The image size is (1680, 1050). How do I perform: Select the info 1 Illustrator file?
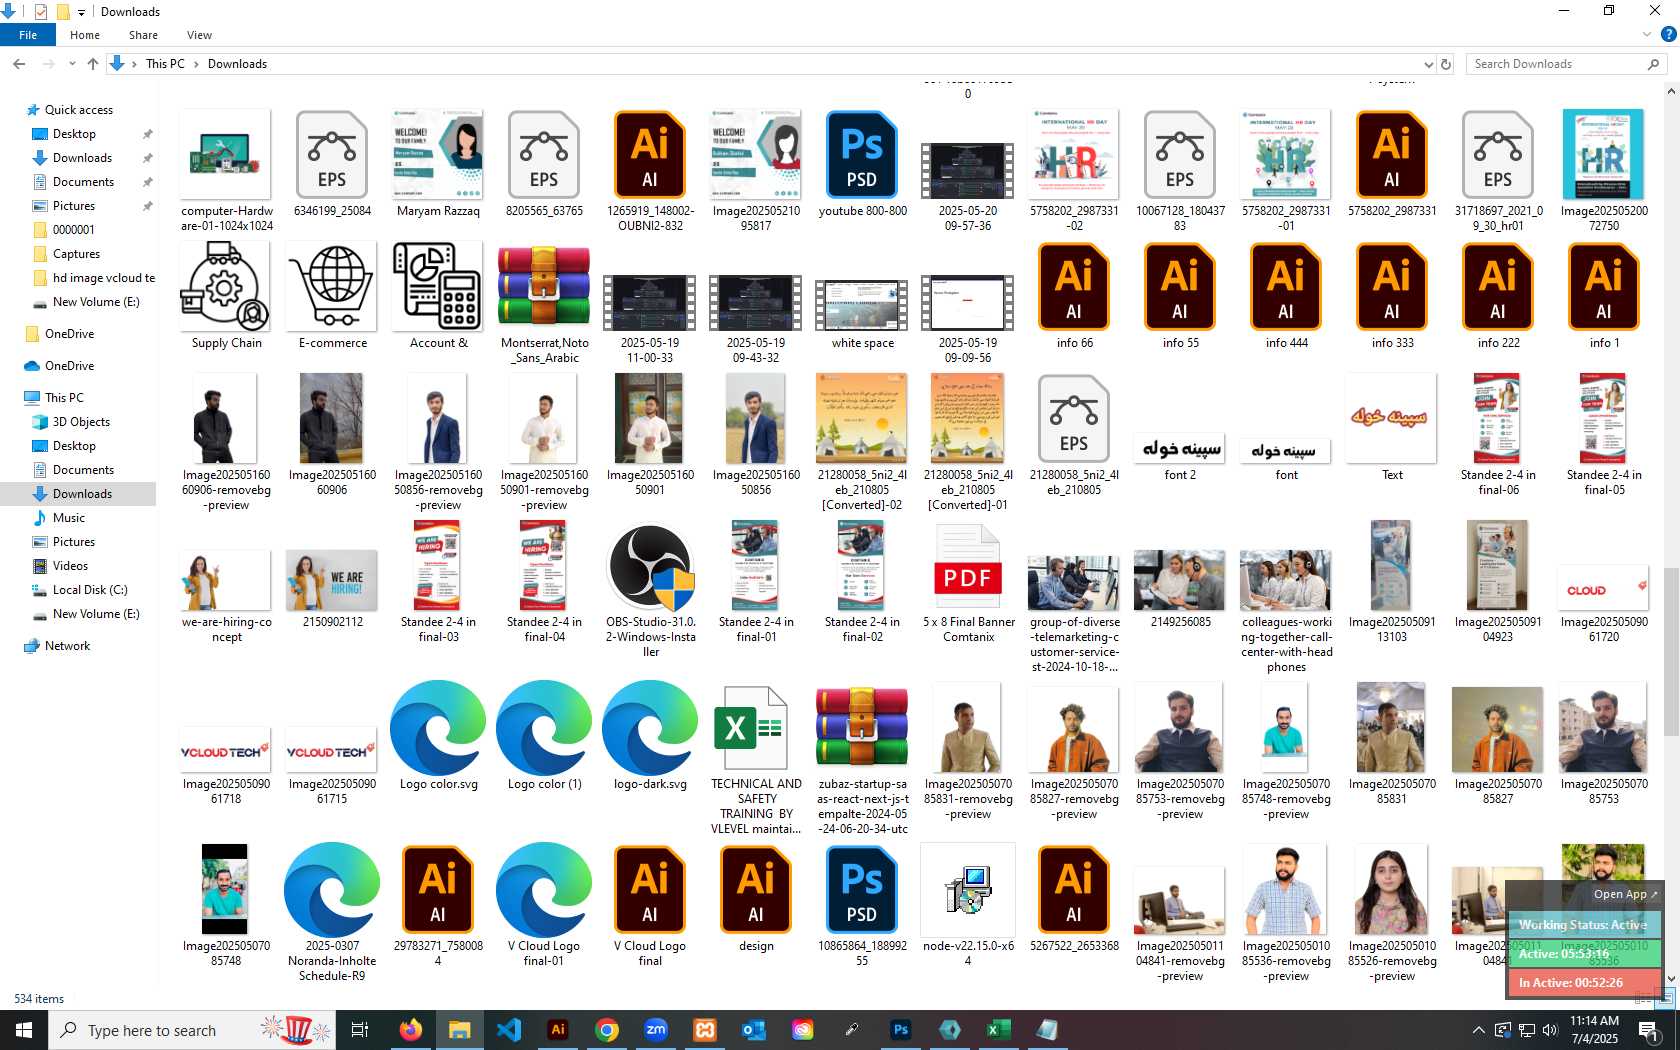coord(1604,296)
